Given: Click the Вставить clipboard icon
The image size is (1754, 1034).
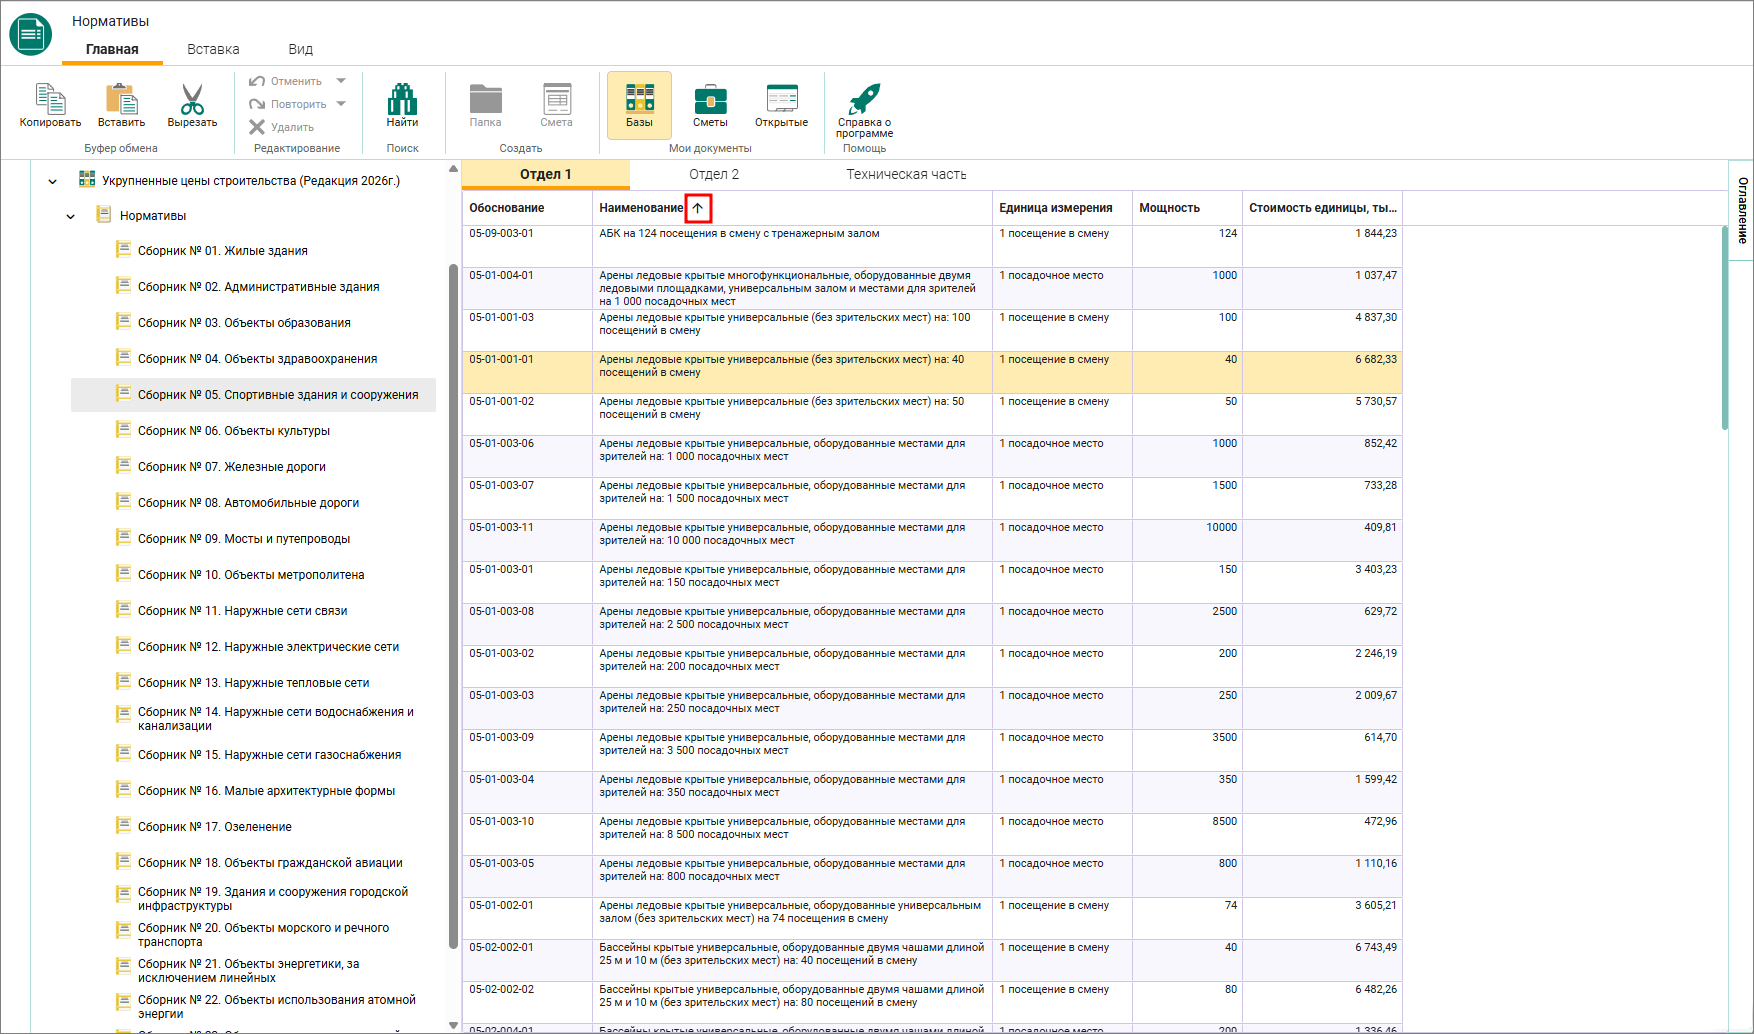Looking at the screenshot, I should [x=121, y=98].
